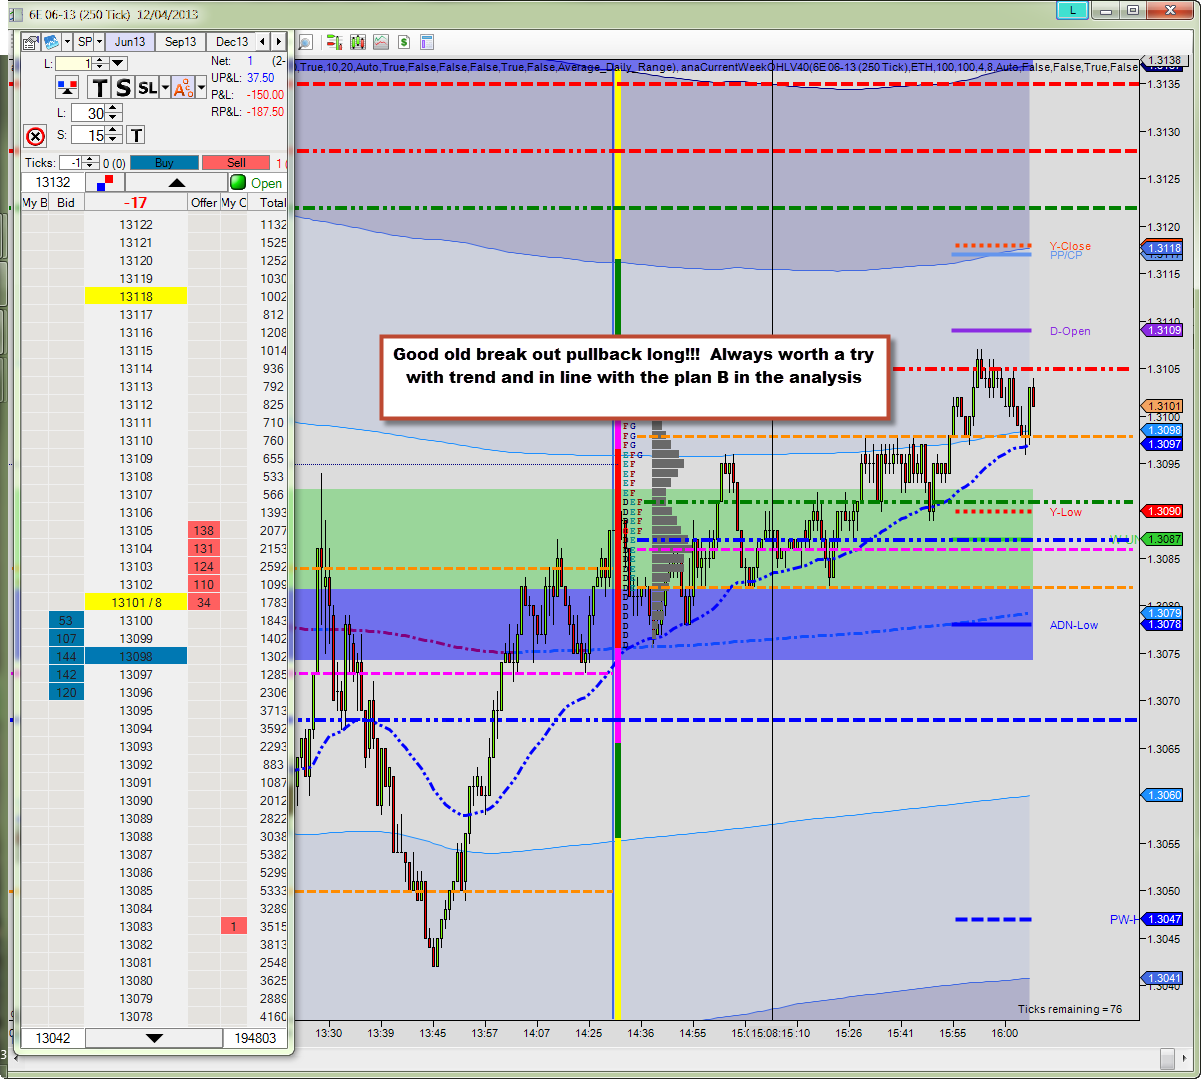Click the Offer column header
The image size is (1201, 1079).
[204, 202]
